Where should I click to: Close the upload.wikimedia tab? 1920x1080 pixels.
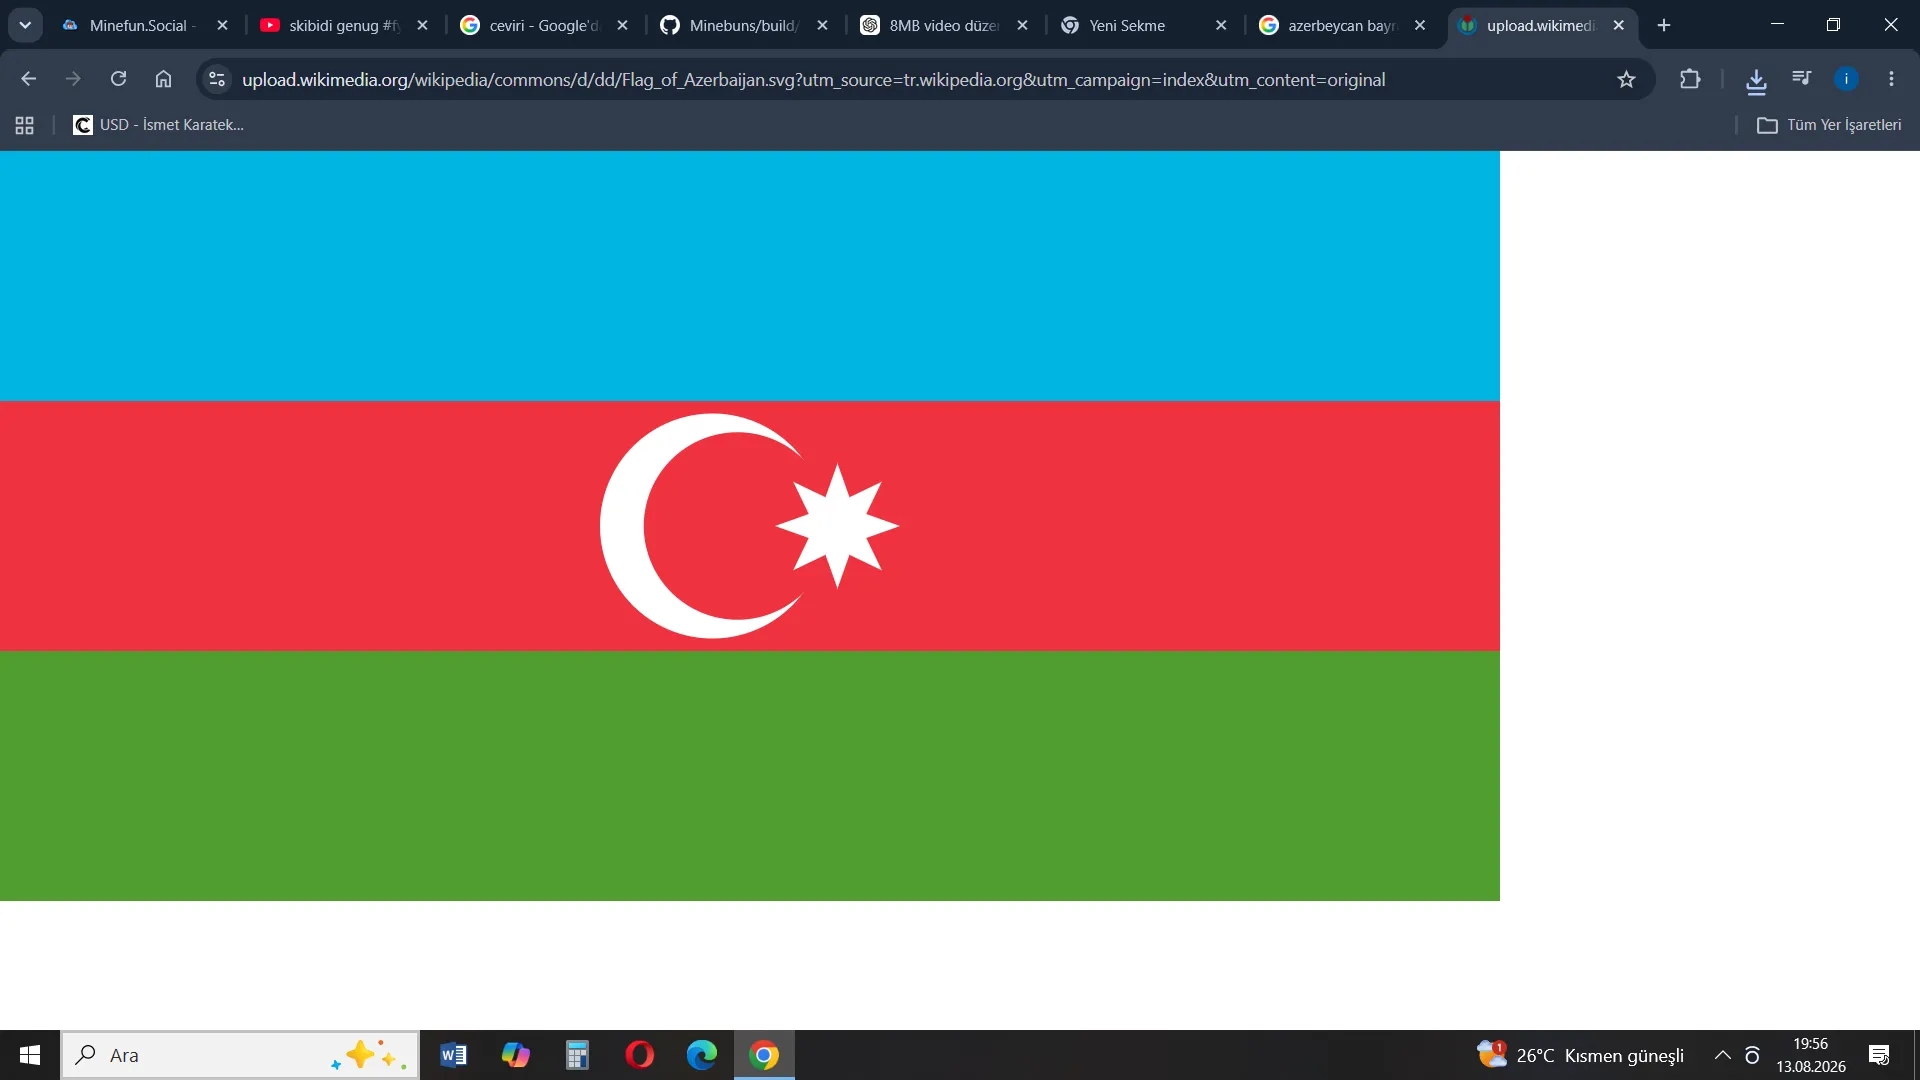tap(1619, 25)
